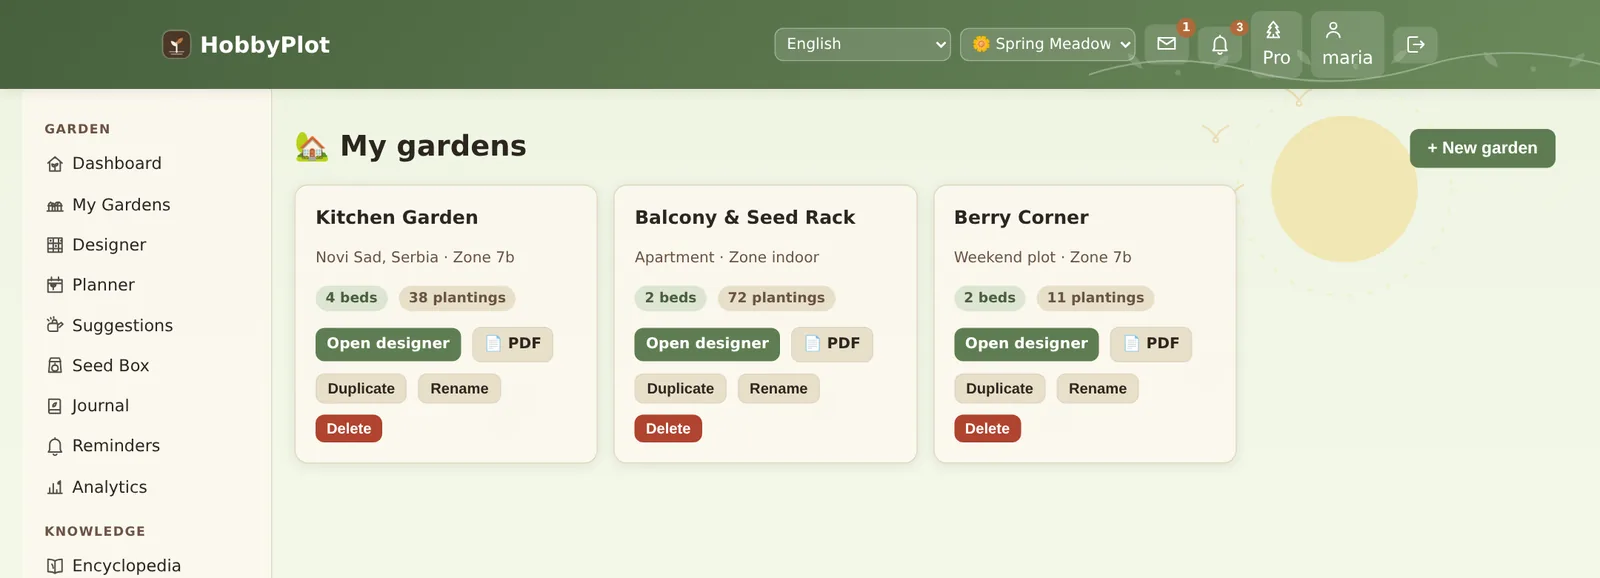Click the '11 plantings' tag
Viewport: 1600px width, 578px height.
1095,298
